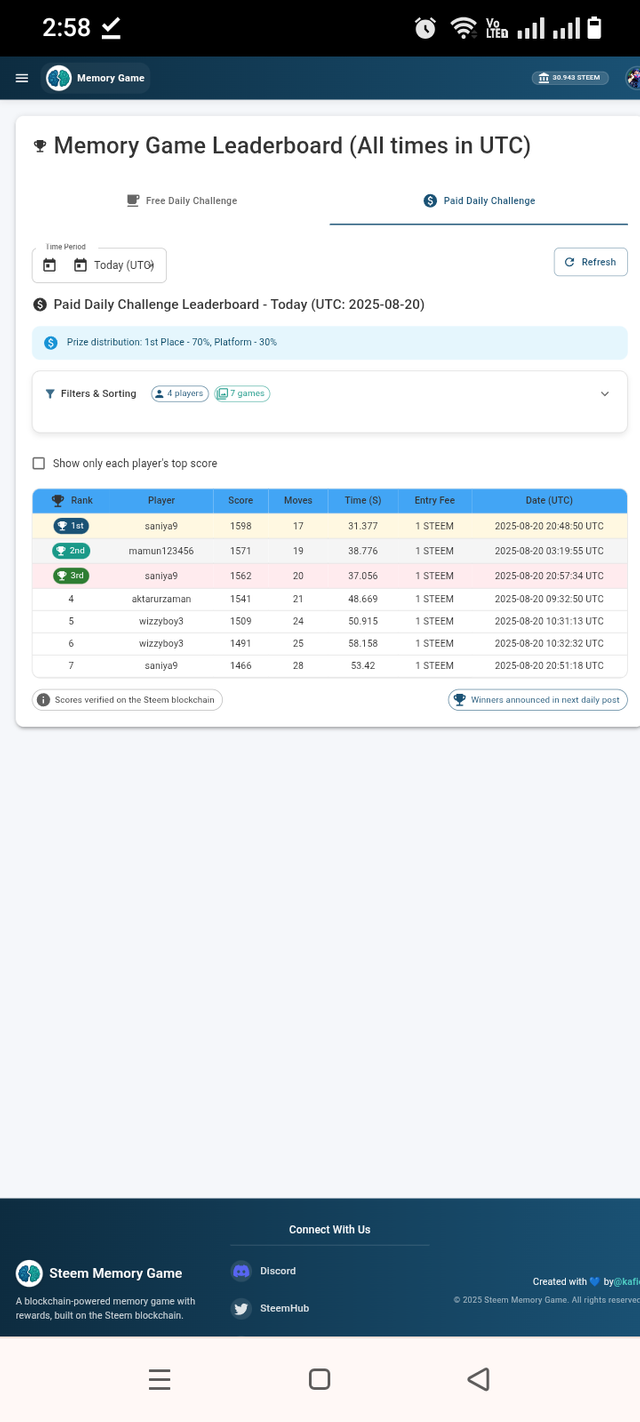Viewport: 640px width, 1422px height.
Task: Click time 31.377 in first row
Action: [x=362, y=526]
